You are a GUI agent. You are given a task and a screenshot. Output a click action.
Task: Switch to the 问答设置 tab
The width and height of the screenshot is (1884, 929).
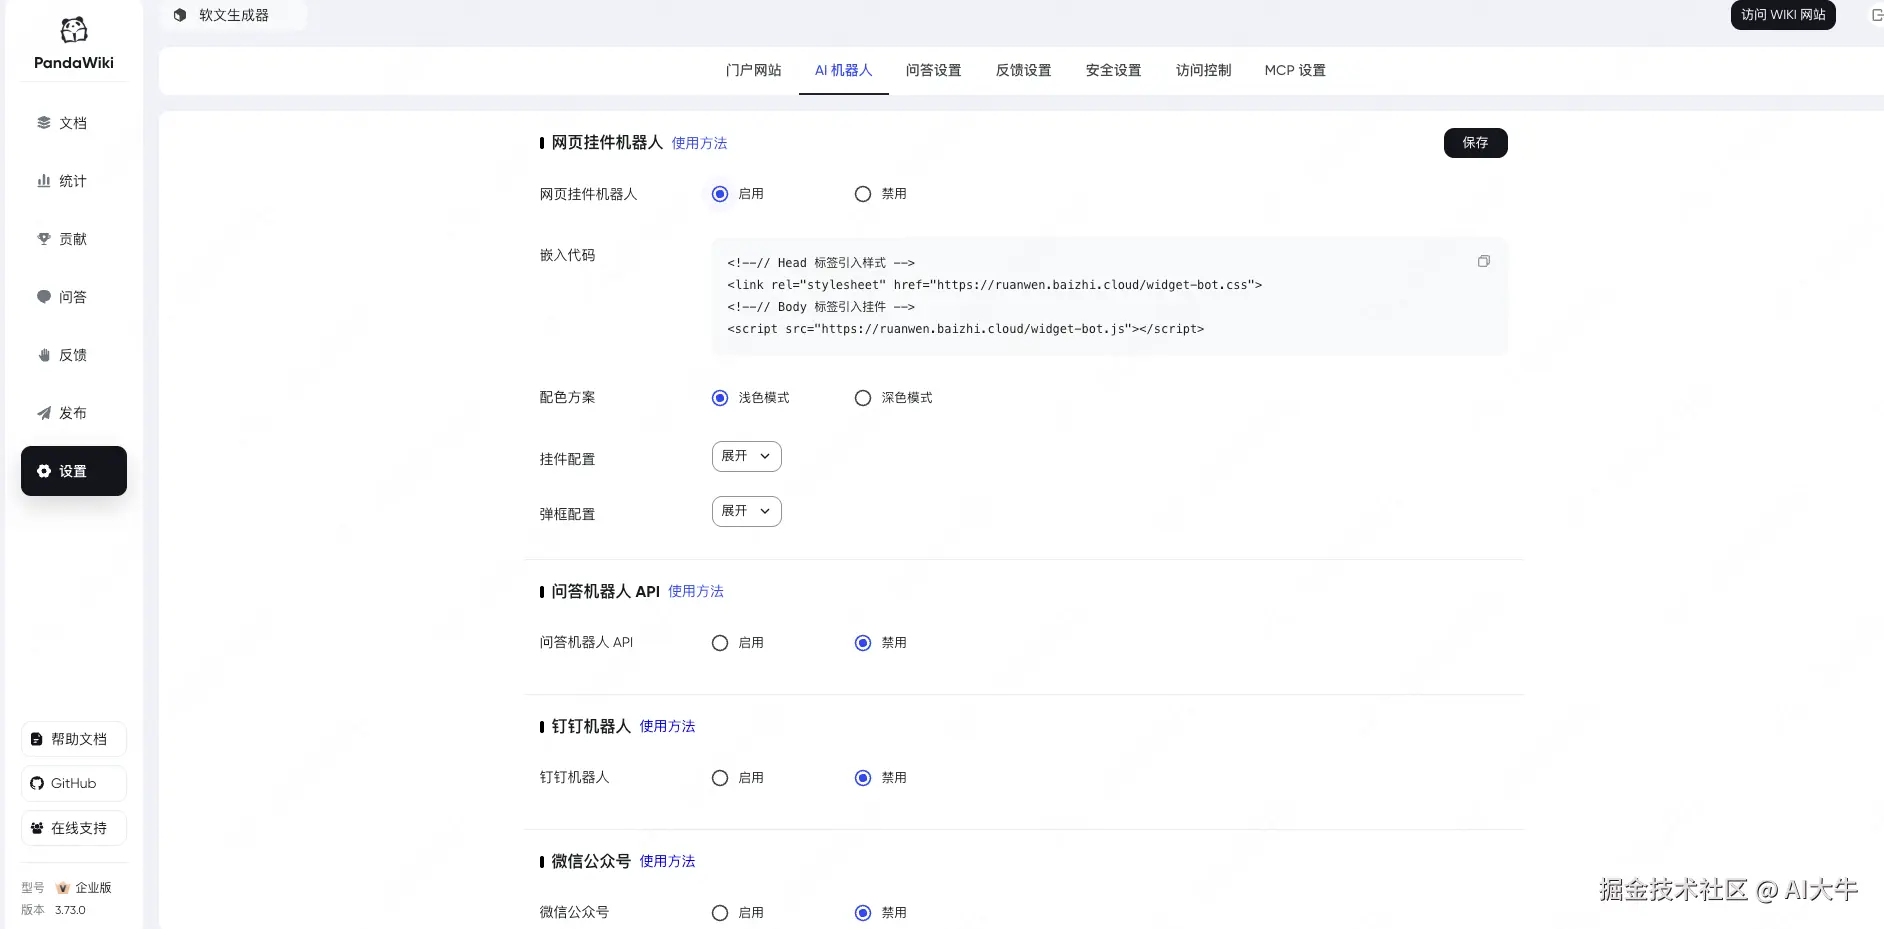[934, 70]
